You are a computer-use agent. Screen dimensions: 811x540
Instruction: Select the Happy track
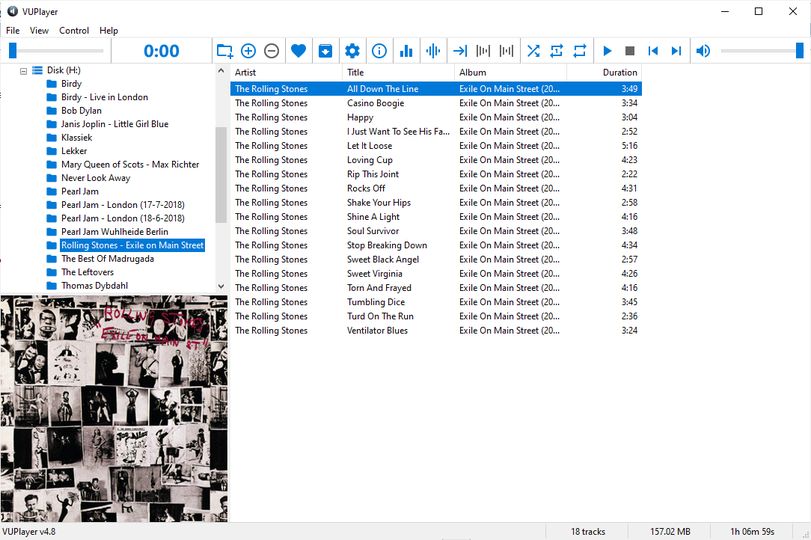coord(436,117)
